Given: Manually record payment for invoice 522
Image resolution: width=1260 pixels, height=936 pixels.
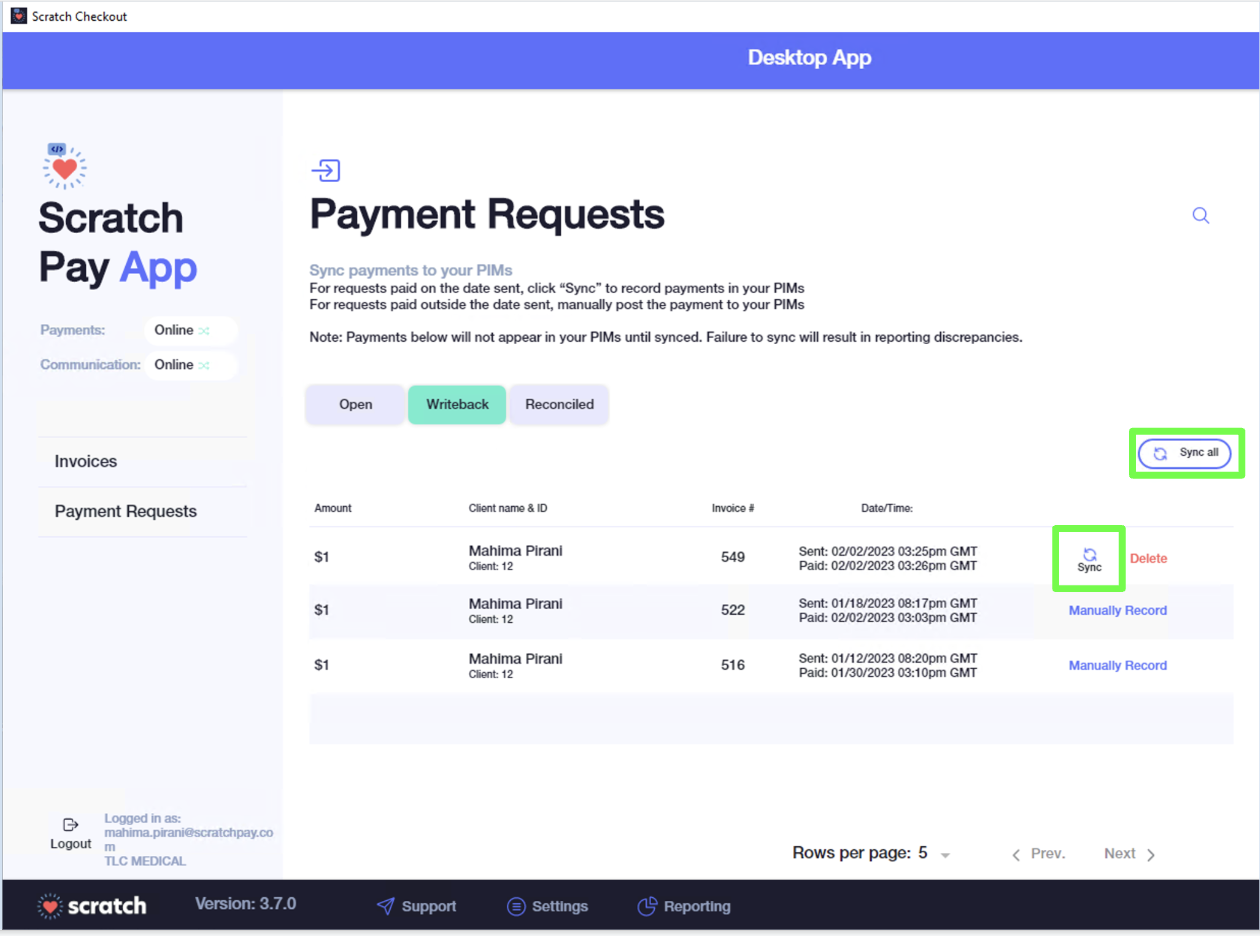Looking at the screenshot, I should pyautogui.click(x=1117, y=611).
